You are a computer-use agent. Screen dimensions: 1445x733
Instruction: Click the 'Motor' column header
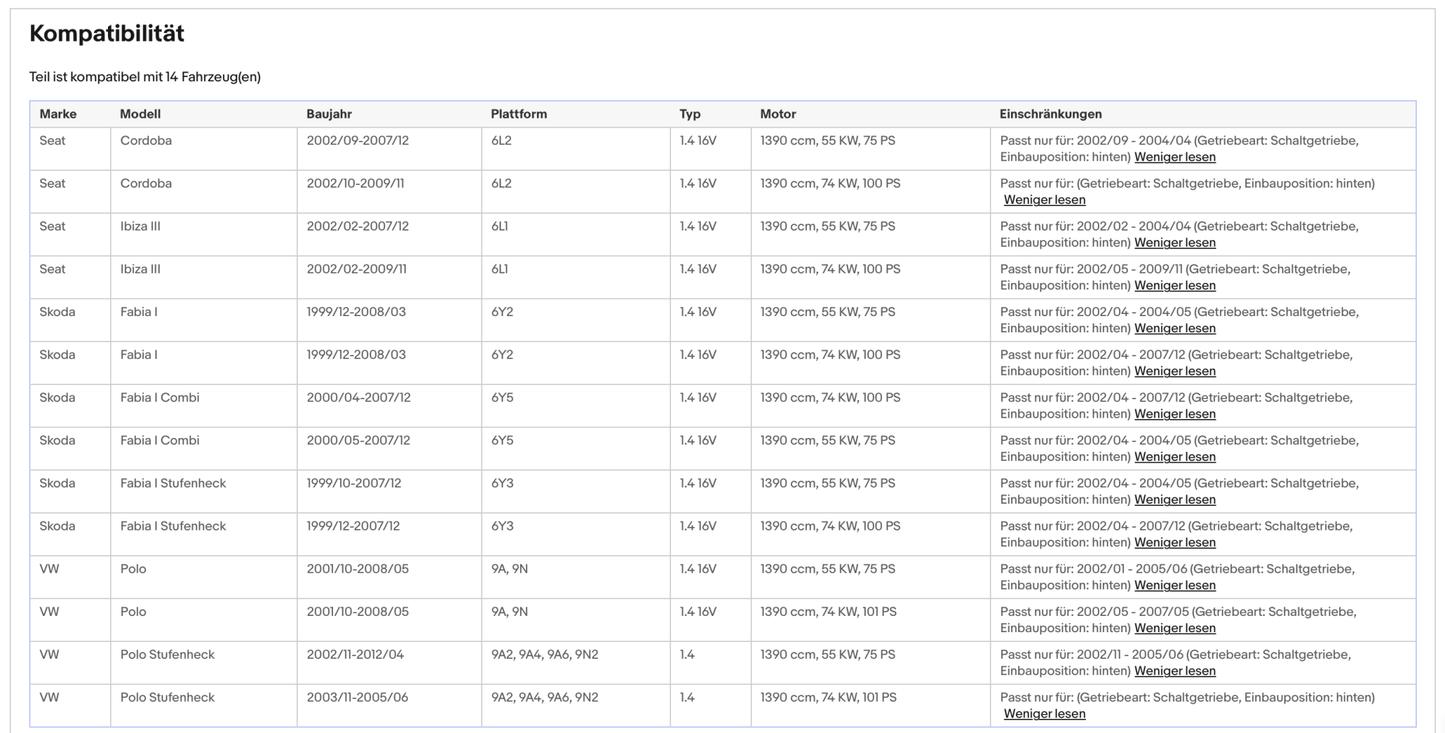778,114
